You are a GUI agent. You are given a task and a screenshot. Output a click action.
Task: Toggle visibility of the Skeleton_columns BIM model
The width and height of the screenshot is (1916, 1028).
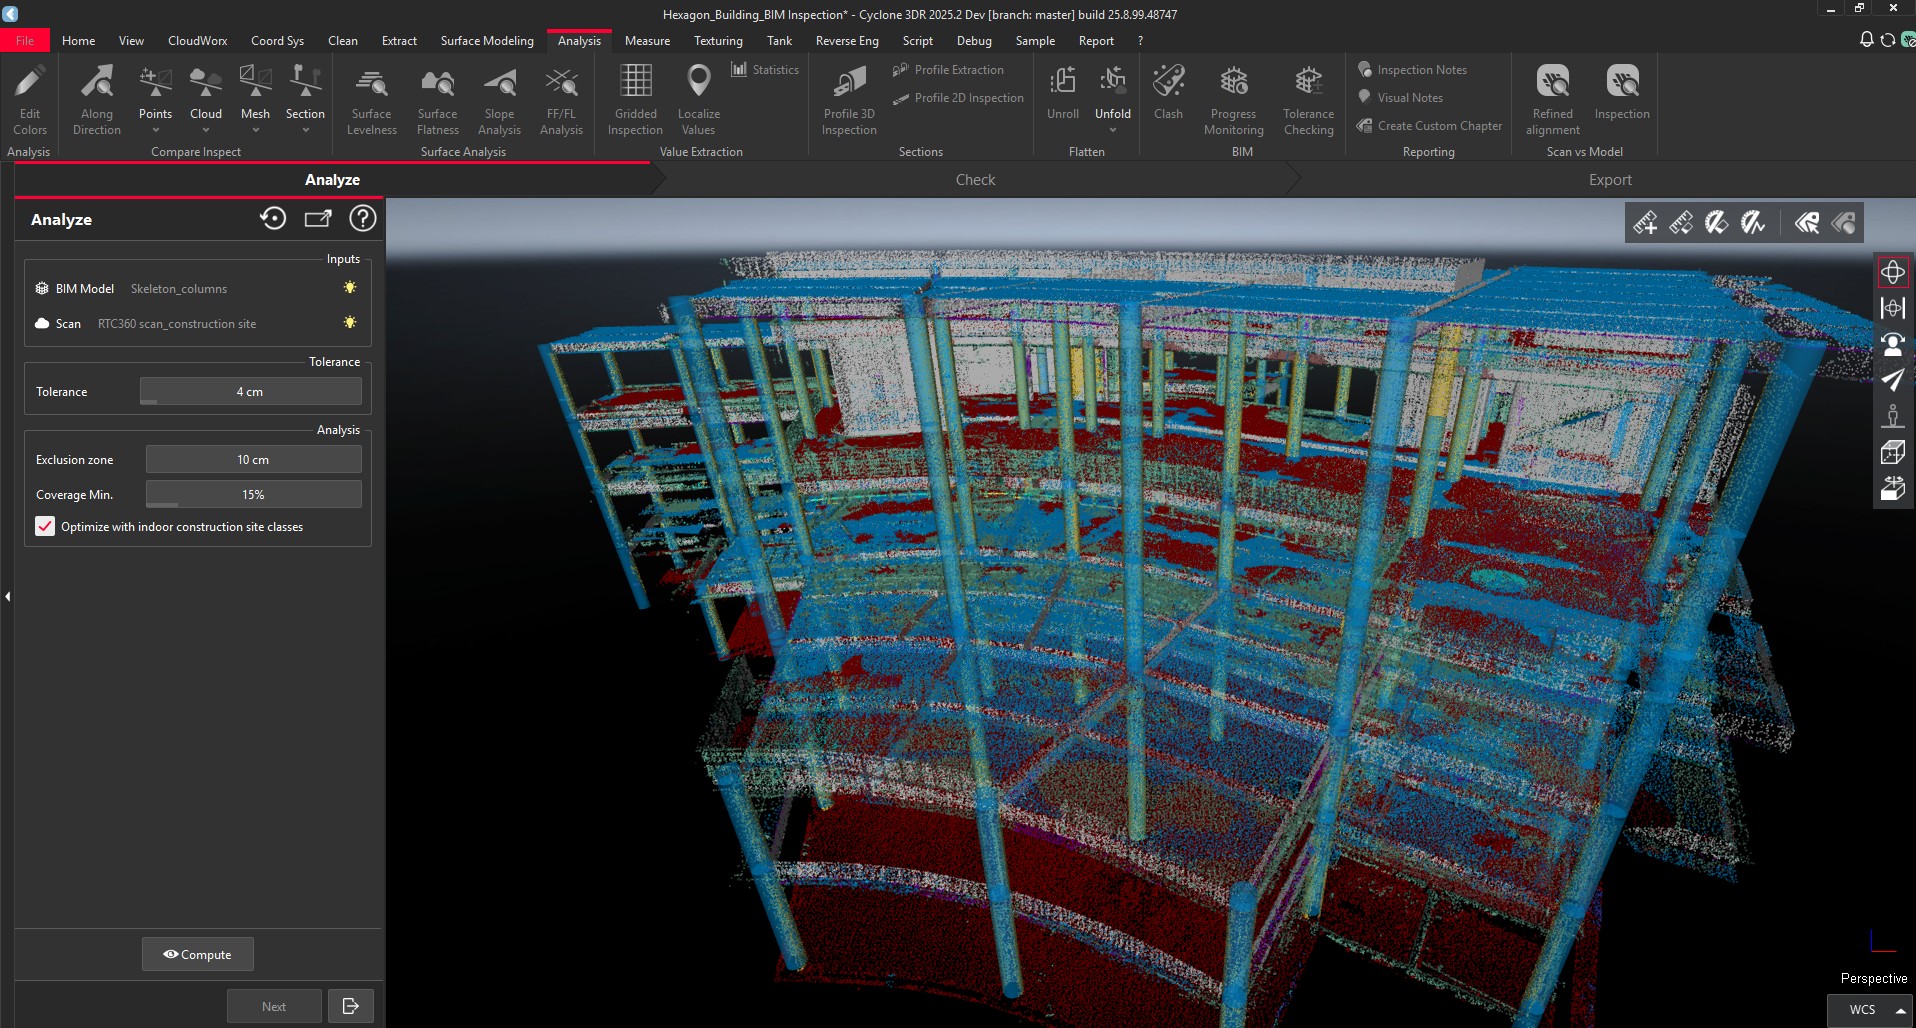[349, 288]
